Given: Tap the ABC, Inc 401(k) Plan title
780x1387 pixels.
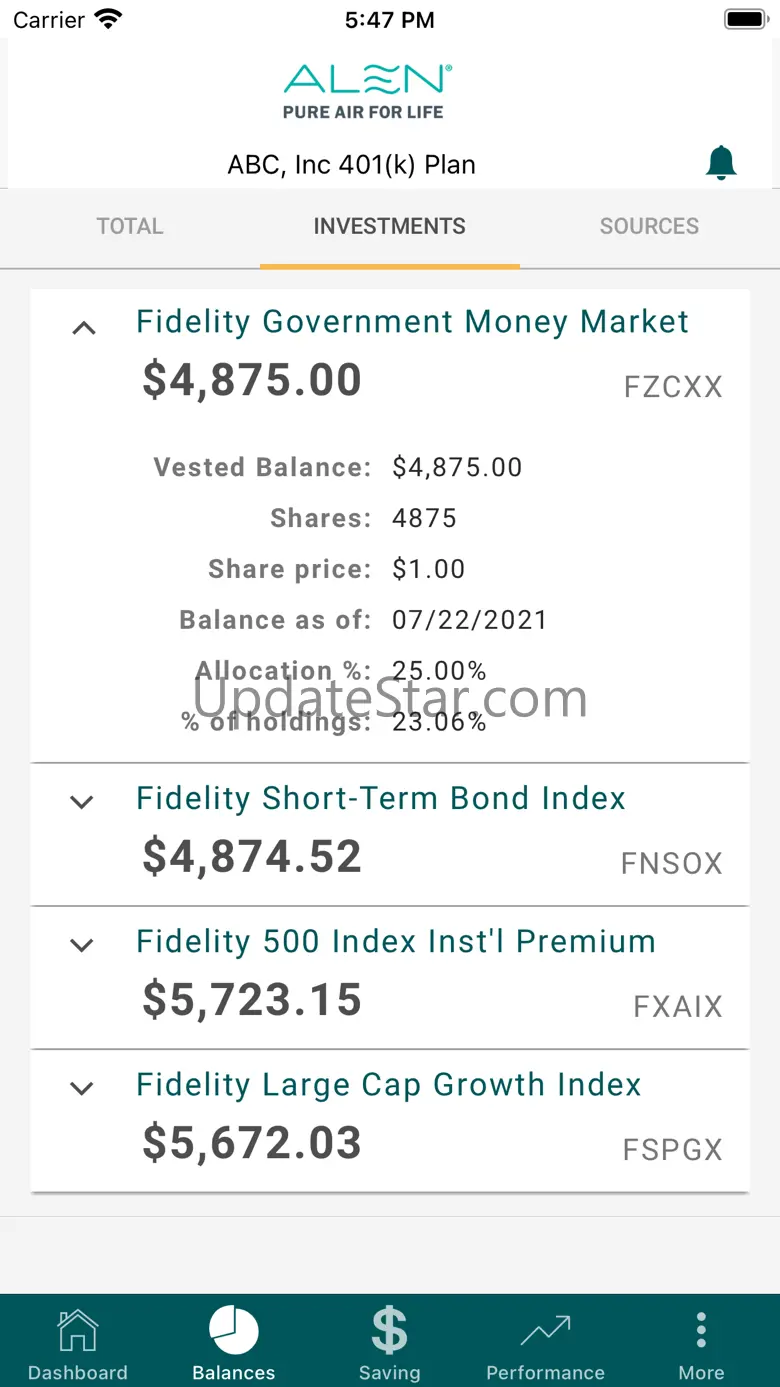Looking at the screenshot, I should coord(352,165).
